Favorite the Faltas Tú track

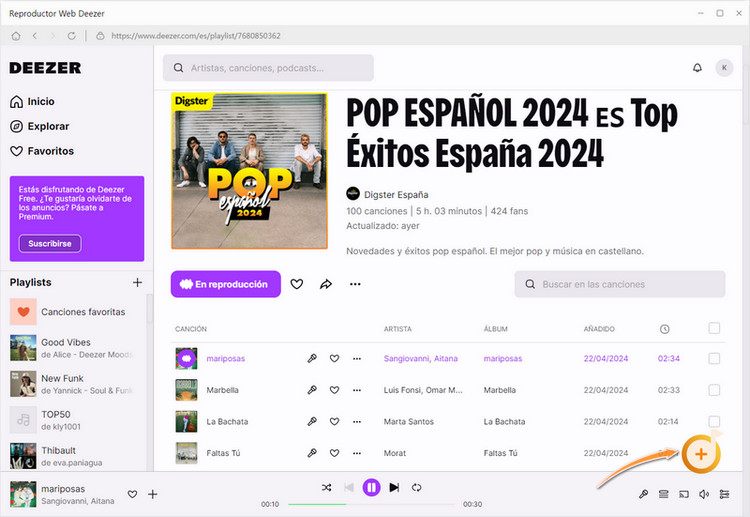coord(334,453)
